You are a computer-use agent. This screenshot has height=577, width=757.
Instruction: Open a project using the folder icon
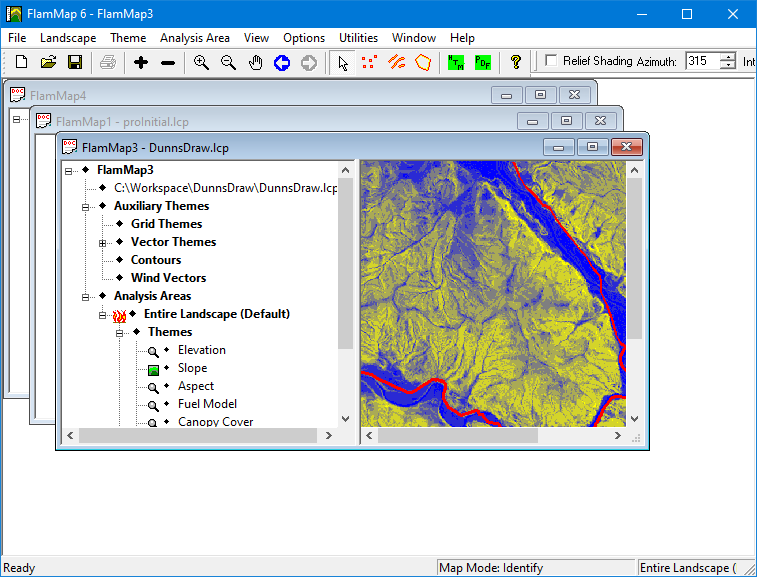pos(48,62)
